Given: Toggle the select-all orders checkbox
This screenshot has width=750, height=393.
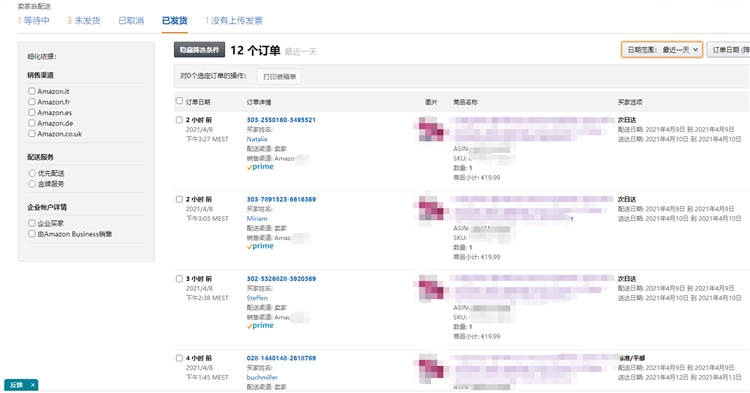Looking at the screenshot, I should (179, 101).
